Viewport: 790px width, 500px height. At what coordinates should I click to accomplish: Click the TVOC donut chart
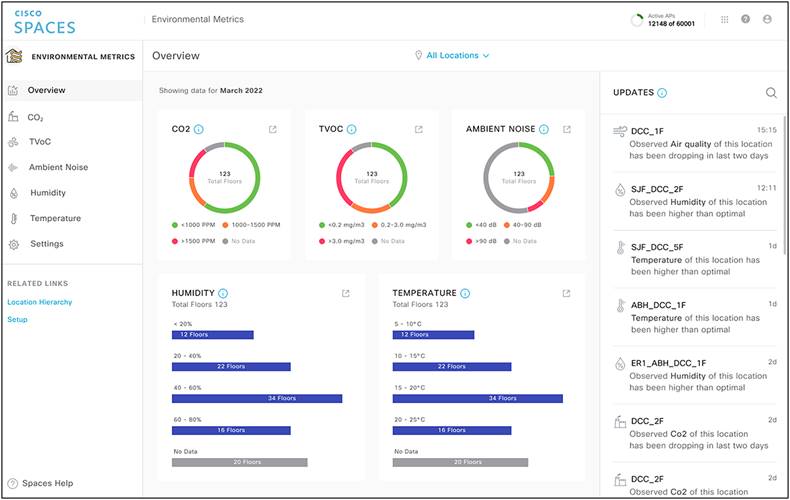[372, 177]
